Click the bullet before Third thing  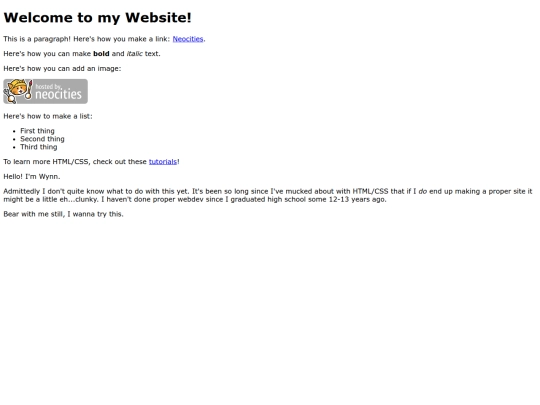[x=14, y=147]
